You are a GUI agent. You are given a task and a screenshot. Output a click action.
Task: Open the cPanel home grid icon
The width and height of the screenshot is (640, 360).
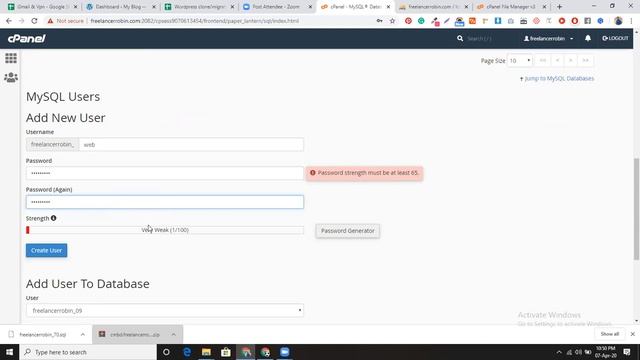click(x=11, y=58)
